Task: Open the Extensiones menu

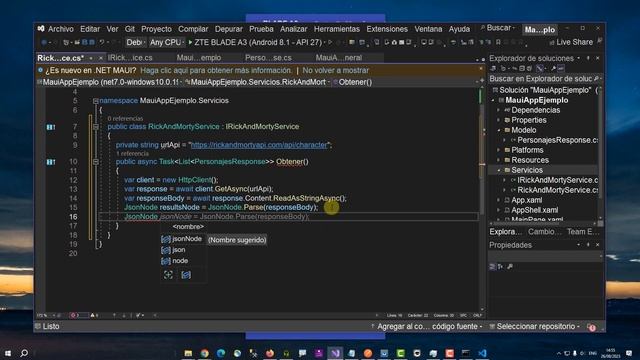Action: [x=387, y=29]
